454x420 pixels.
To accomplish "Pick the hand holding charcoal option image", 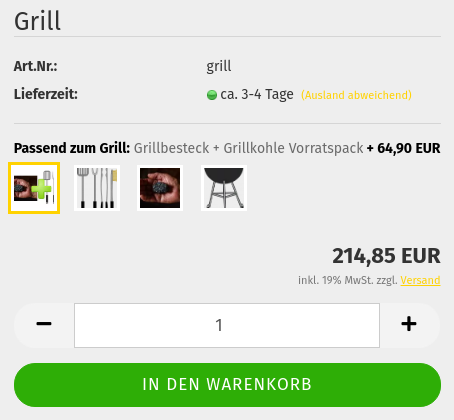I will (160, 188).
